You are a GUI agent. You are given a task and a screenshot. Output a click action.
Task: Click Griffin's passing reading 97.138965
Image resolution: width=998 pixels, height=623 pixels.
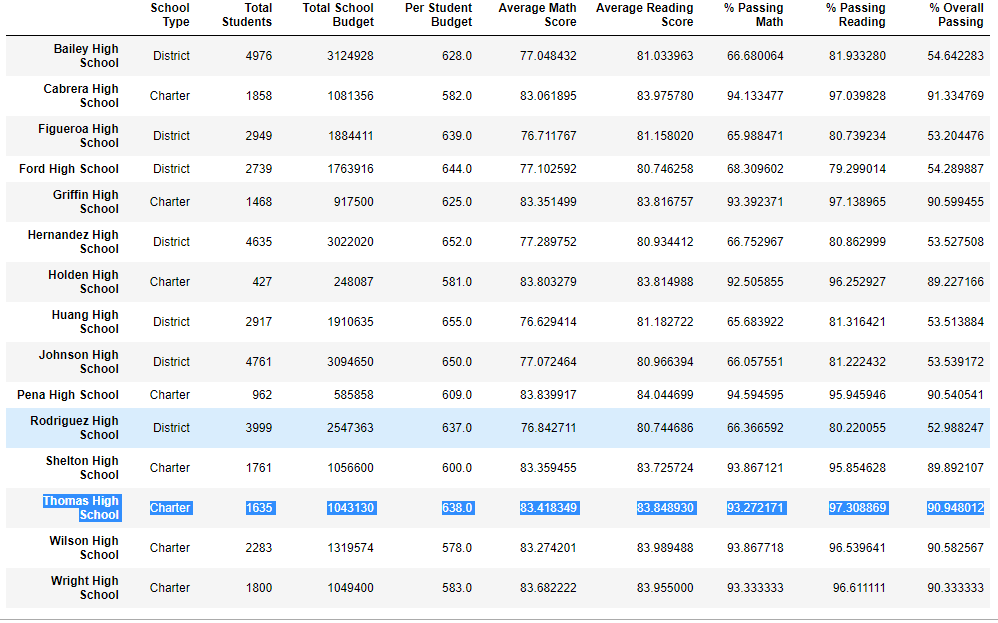[857, 202]
